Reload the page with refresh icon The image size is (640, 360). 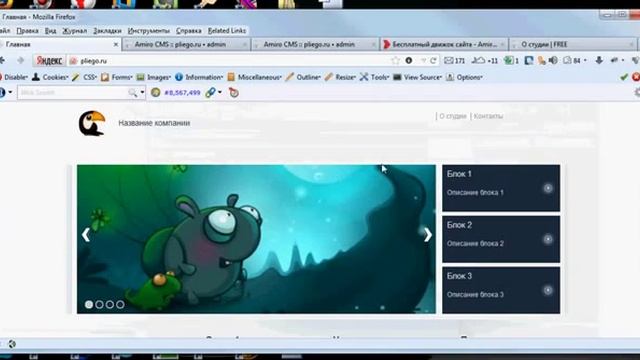(433, 60)
